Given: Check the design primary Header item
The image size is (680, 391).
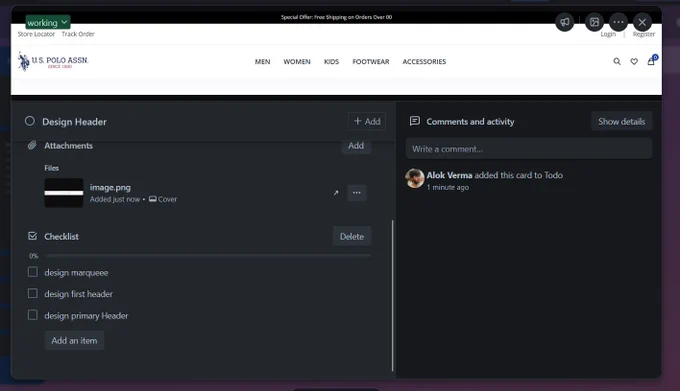Looking at the screenshot, I should click(33, 315).
